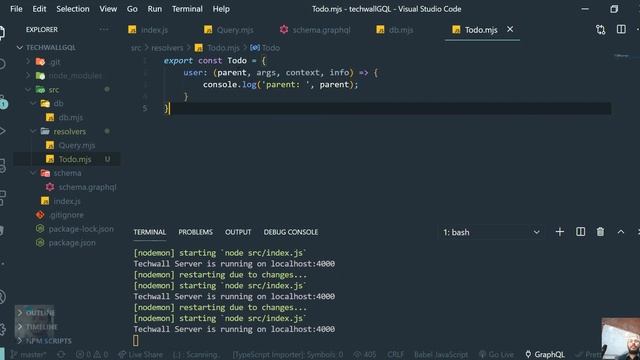Click console.log line in the editor

point(280,84)
